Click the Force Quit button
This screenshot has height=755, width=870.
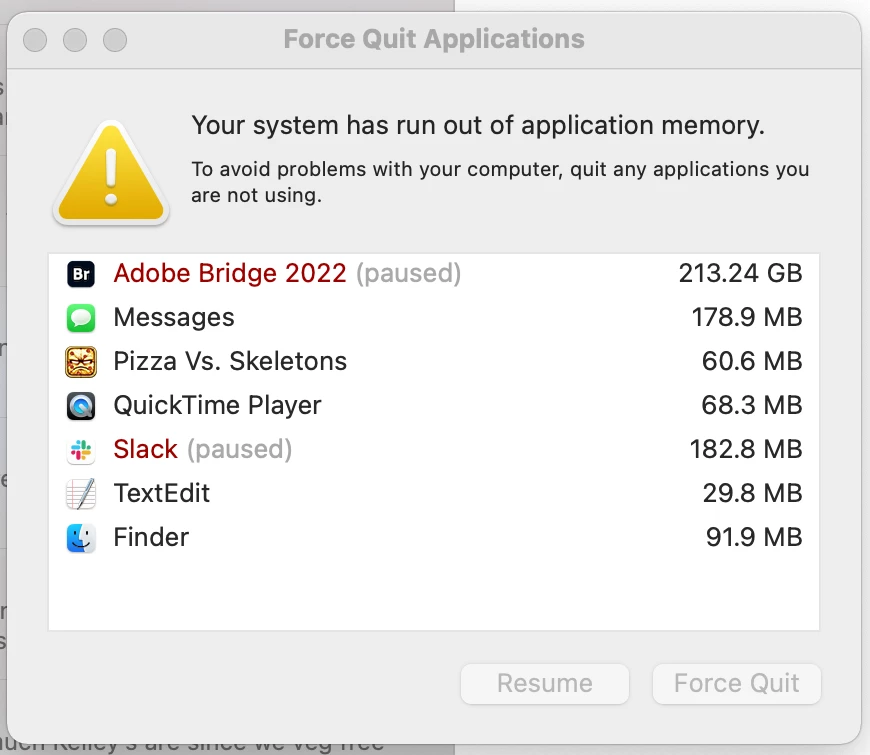(x=736, y=683)
